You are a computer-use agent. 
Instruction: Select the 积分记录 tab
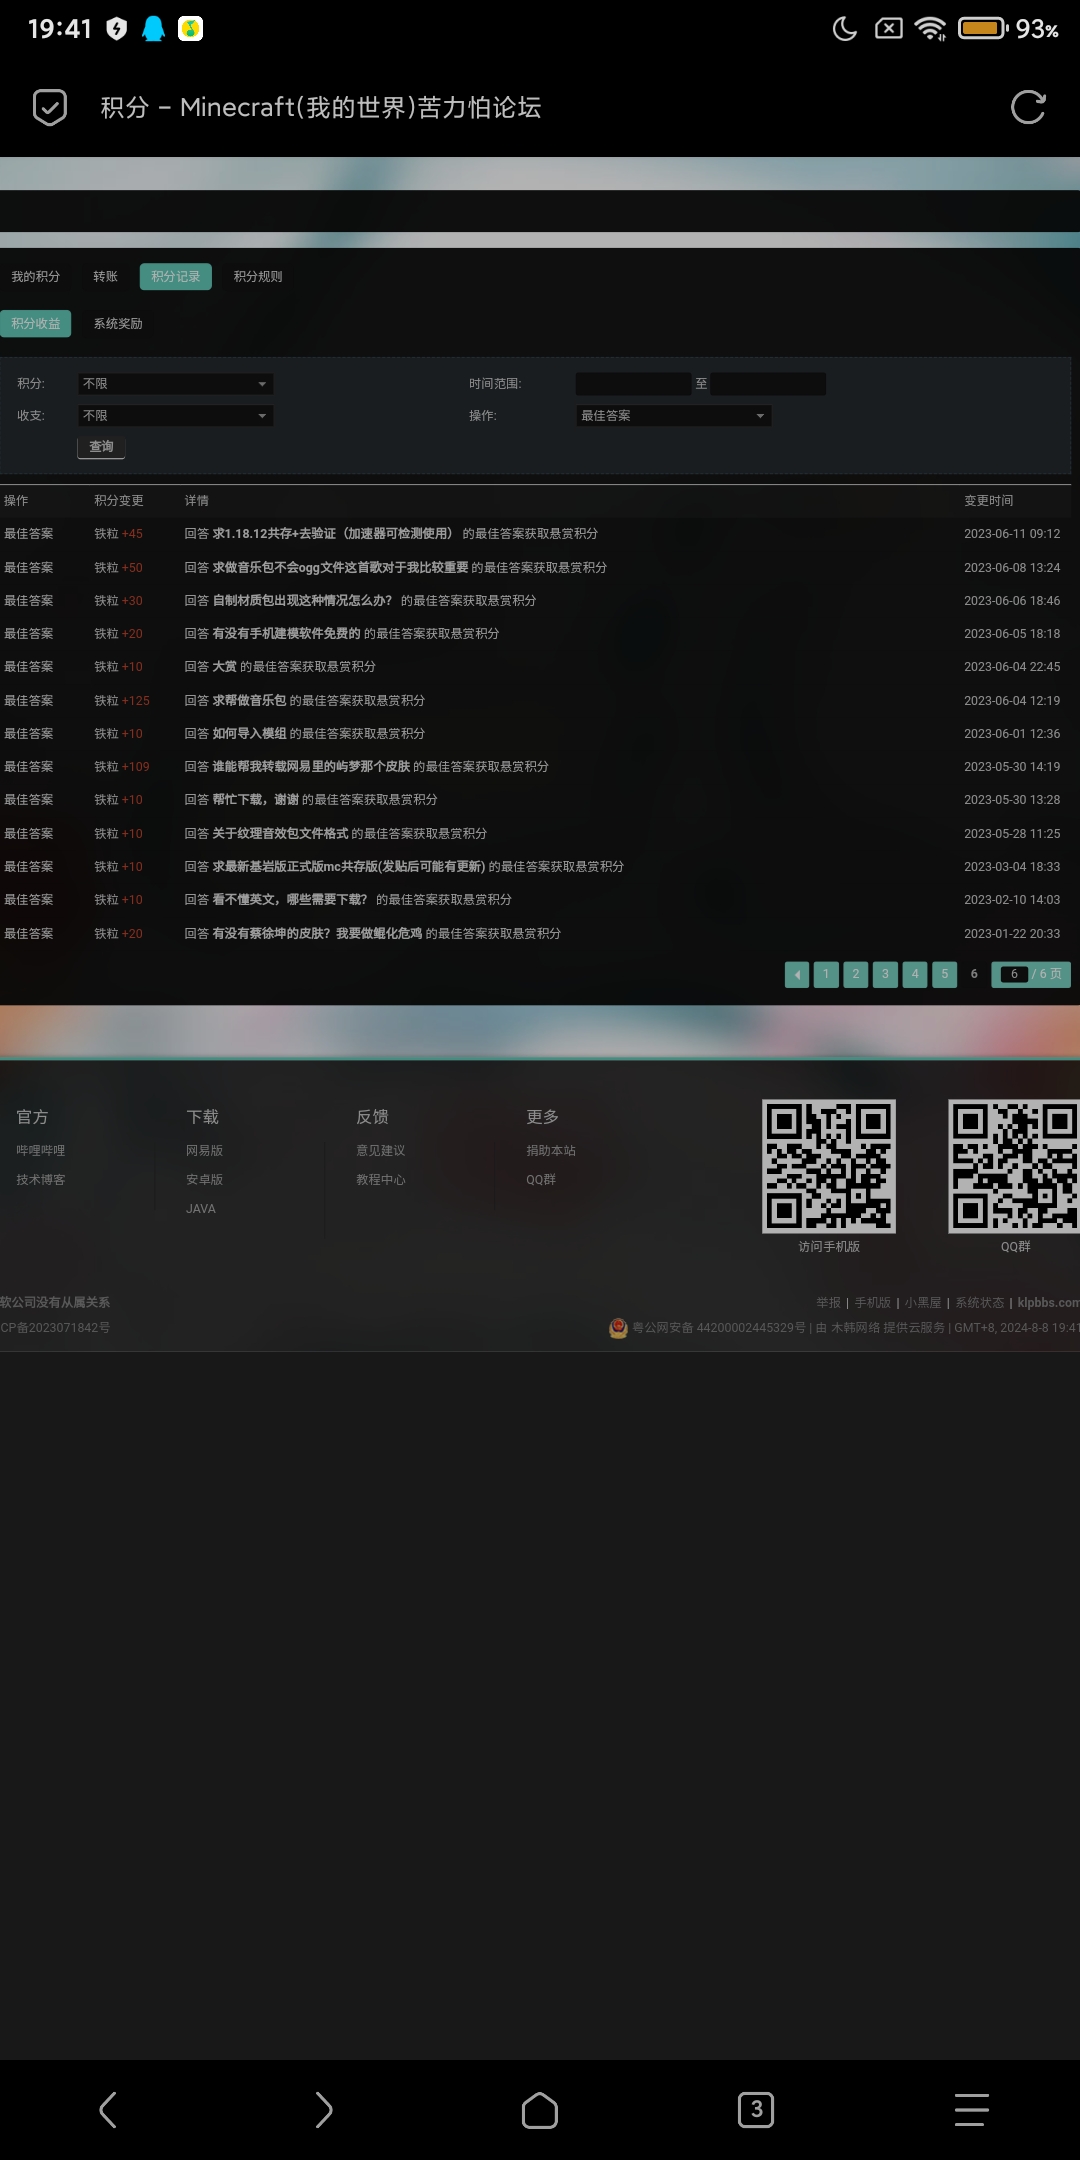[x=175, y=277]
